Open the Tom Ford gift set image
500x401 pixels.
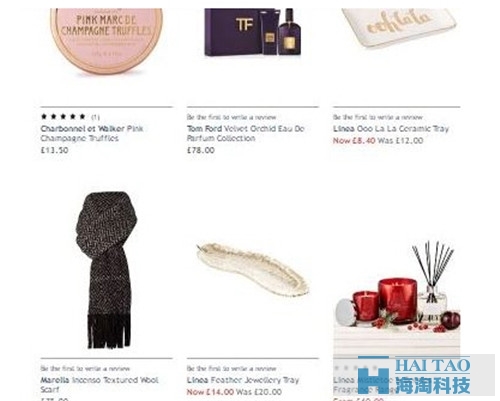[x=253, y=32]
